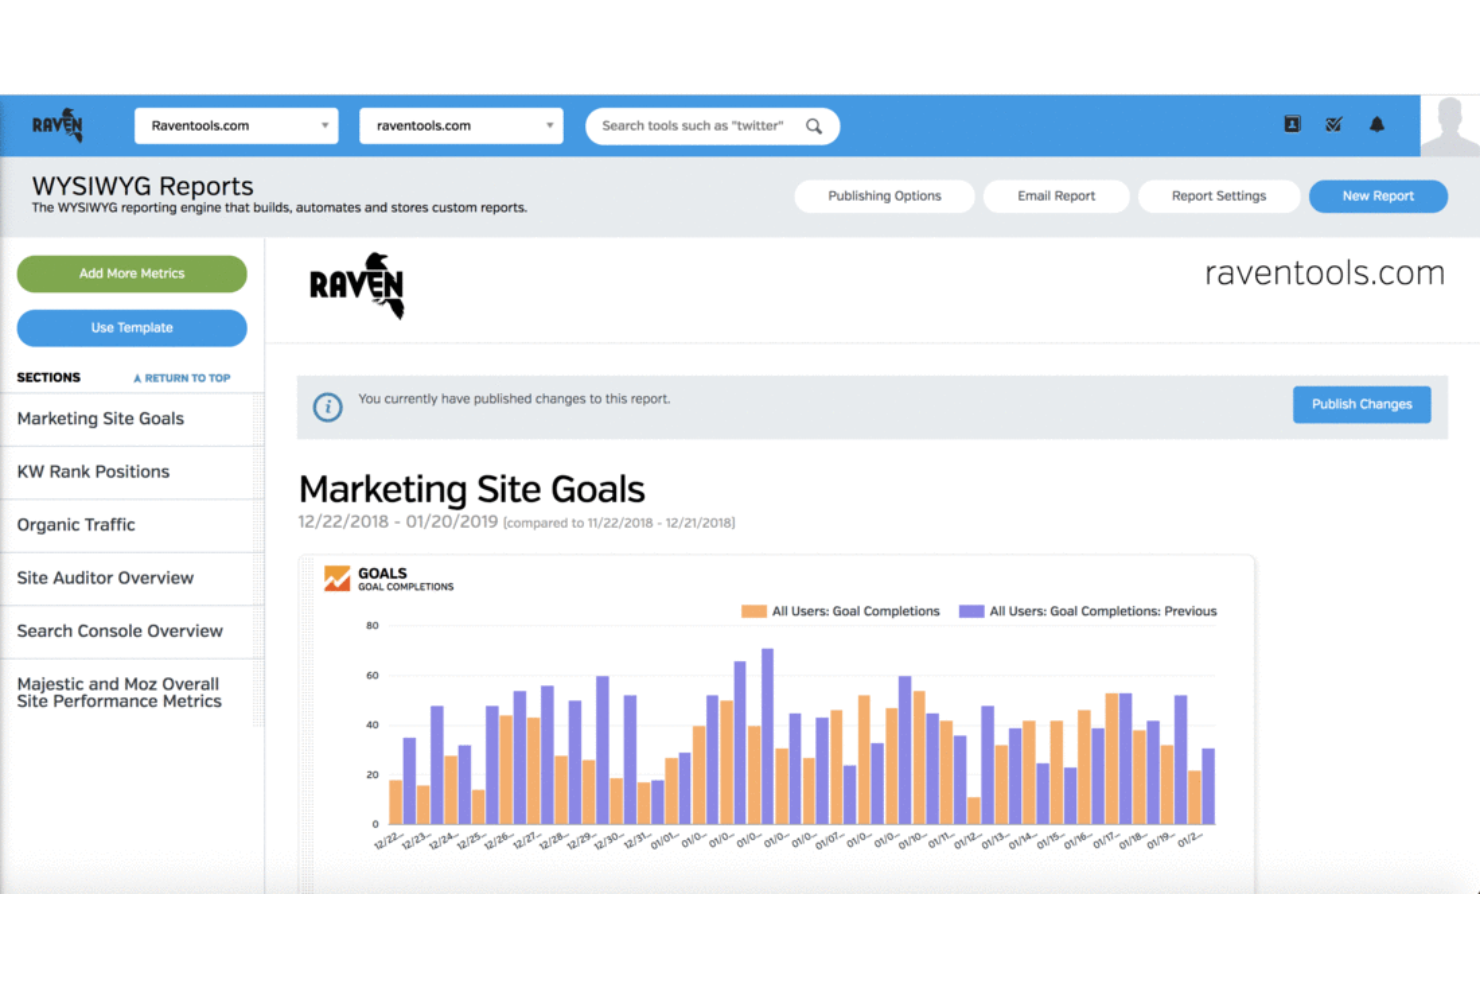Click the Publish Changes button
This screenshot has width=1480, height=987.
[x=1361, y=404]
